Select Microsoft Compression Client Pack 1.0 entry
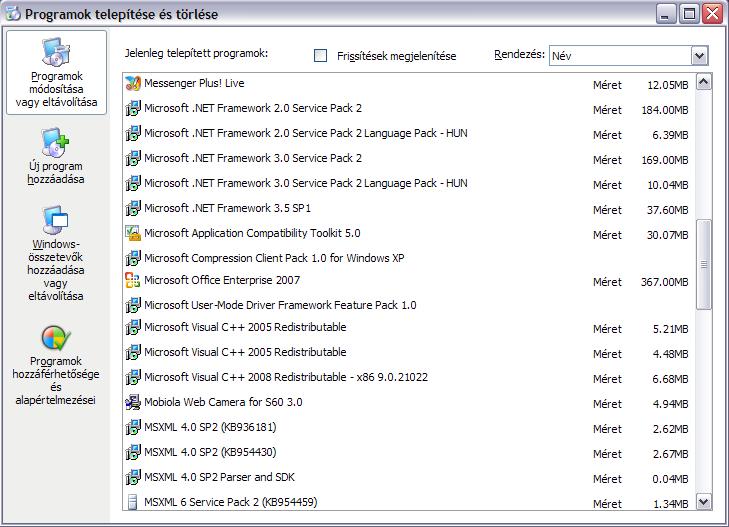 tap(409, 258)
